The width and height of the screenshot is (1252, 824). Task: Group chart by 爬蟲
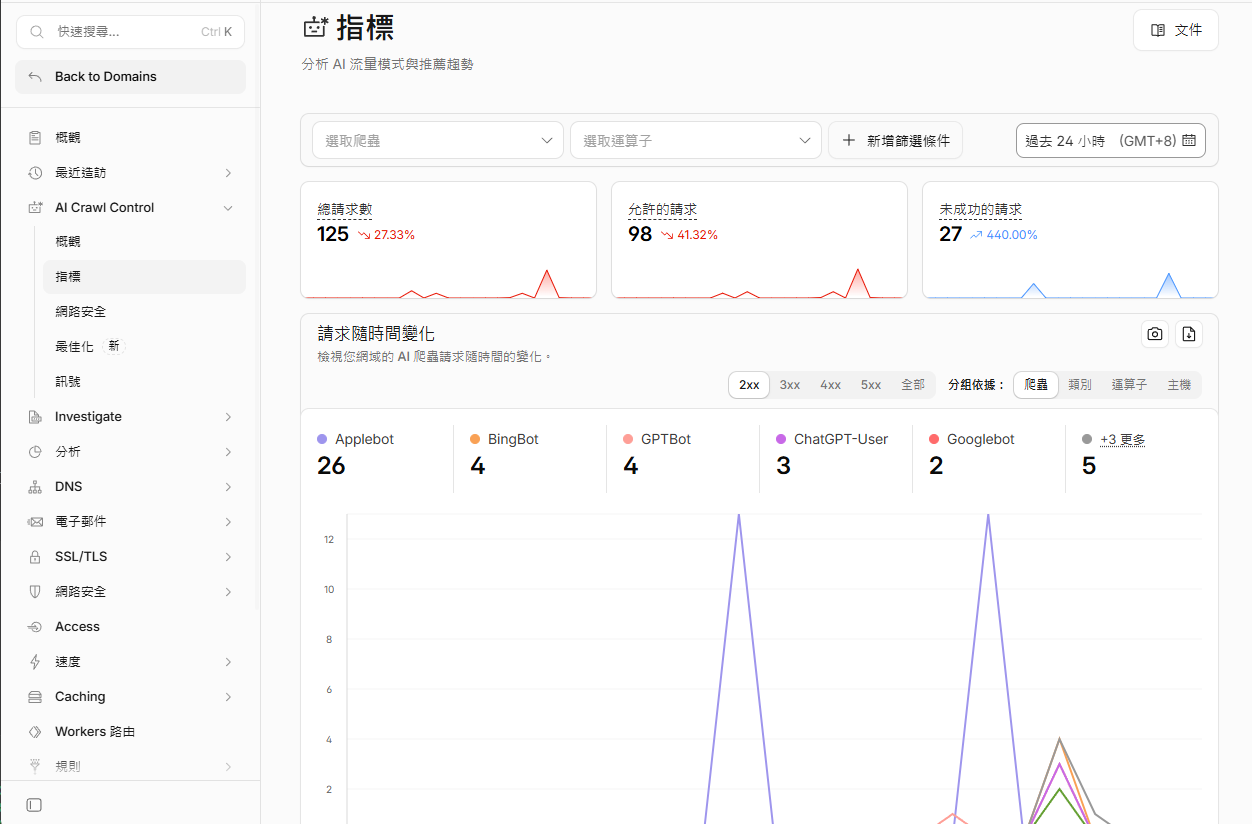[1036, 385]
